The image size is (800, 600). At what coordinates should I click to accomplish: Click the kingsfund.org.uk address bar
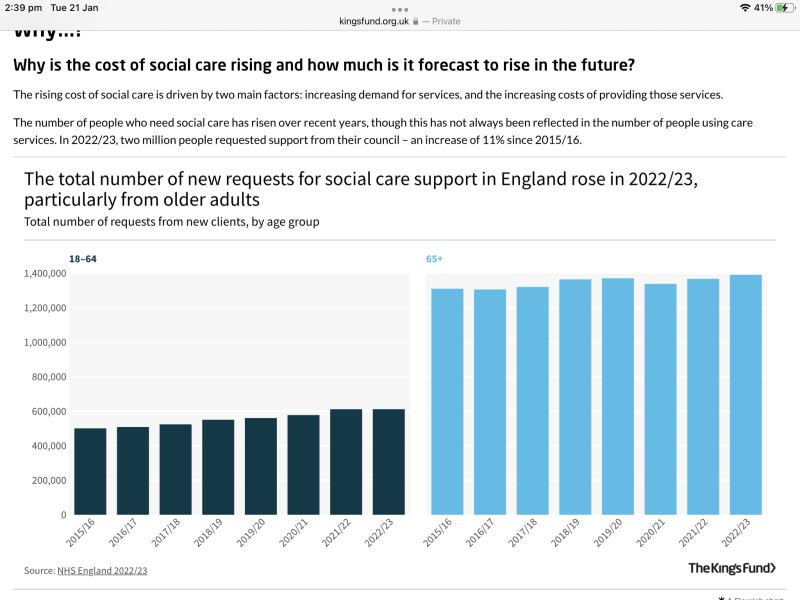tap(372, 20)
